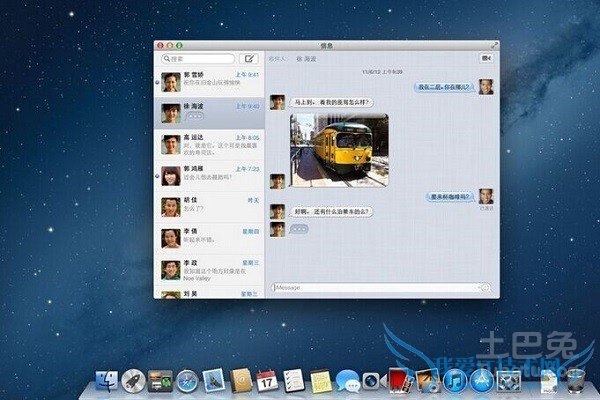
Task: Launch Safari from the Dock
Action: tap(186, 380)
